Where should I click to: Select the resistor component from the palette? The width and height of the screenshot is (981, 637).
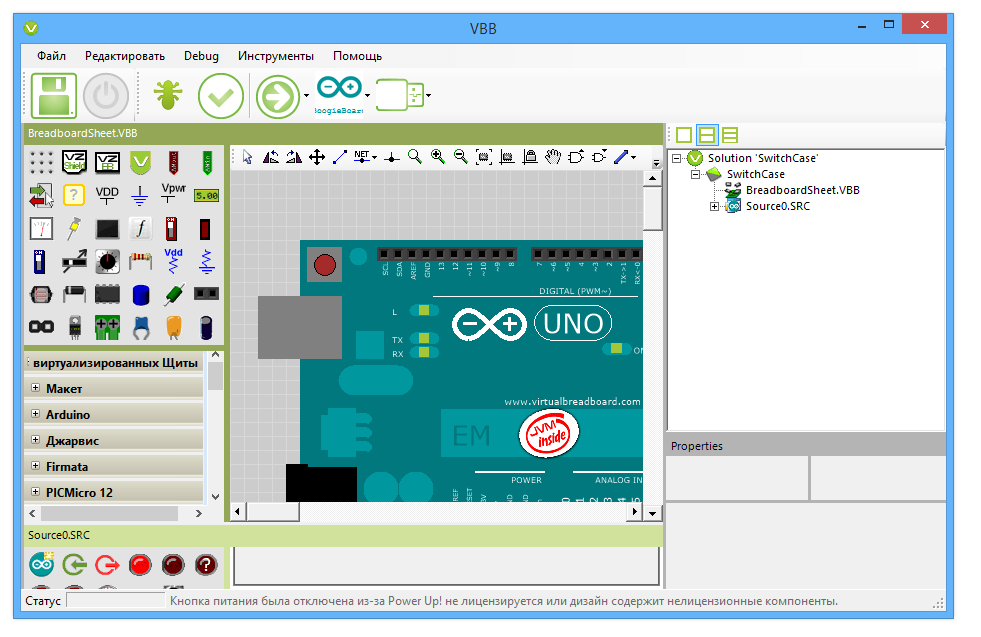(x=140, y=261)
